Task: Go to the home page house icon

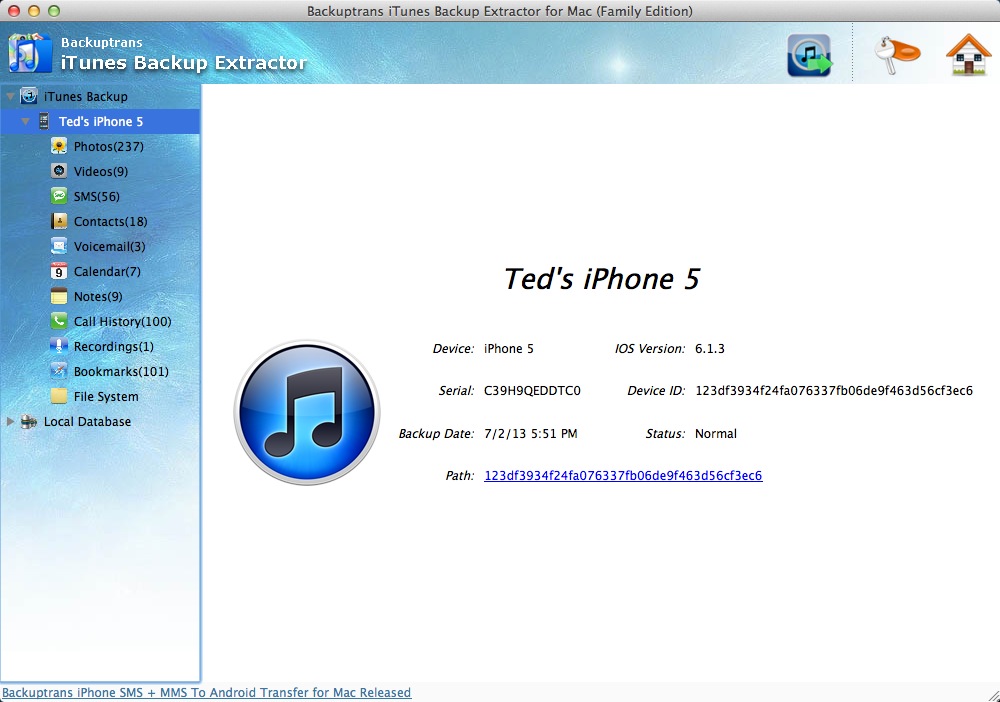Action: point(968,55)
